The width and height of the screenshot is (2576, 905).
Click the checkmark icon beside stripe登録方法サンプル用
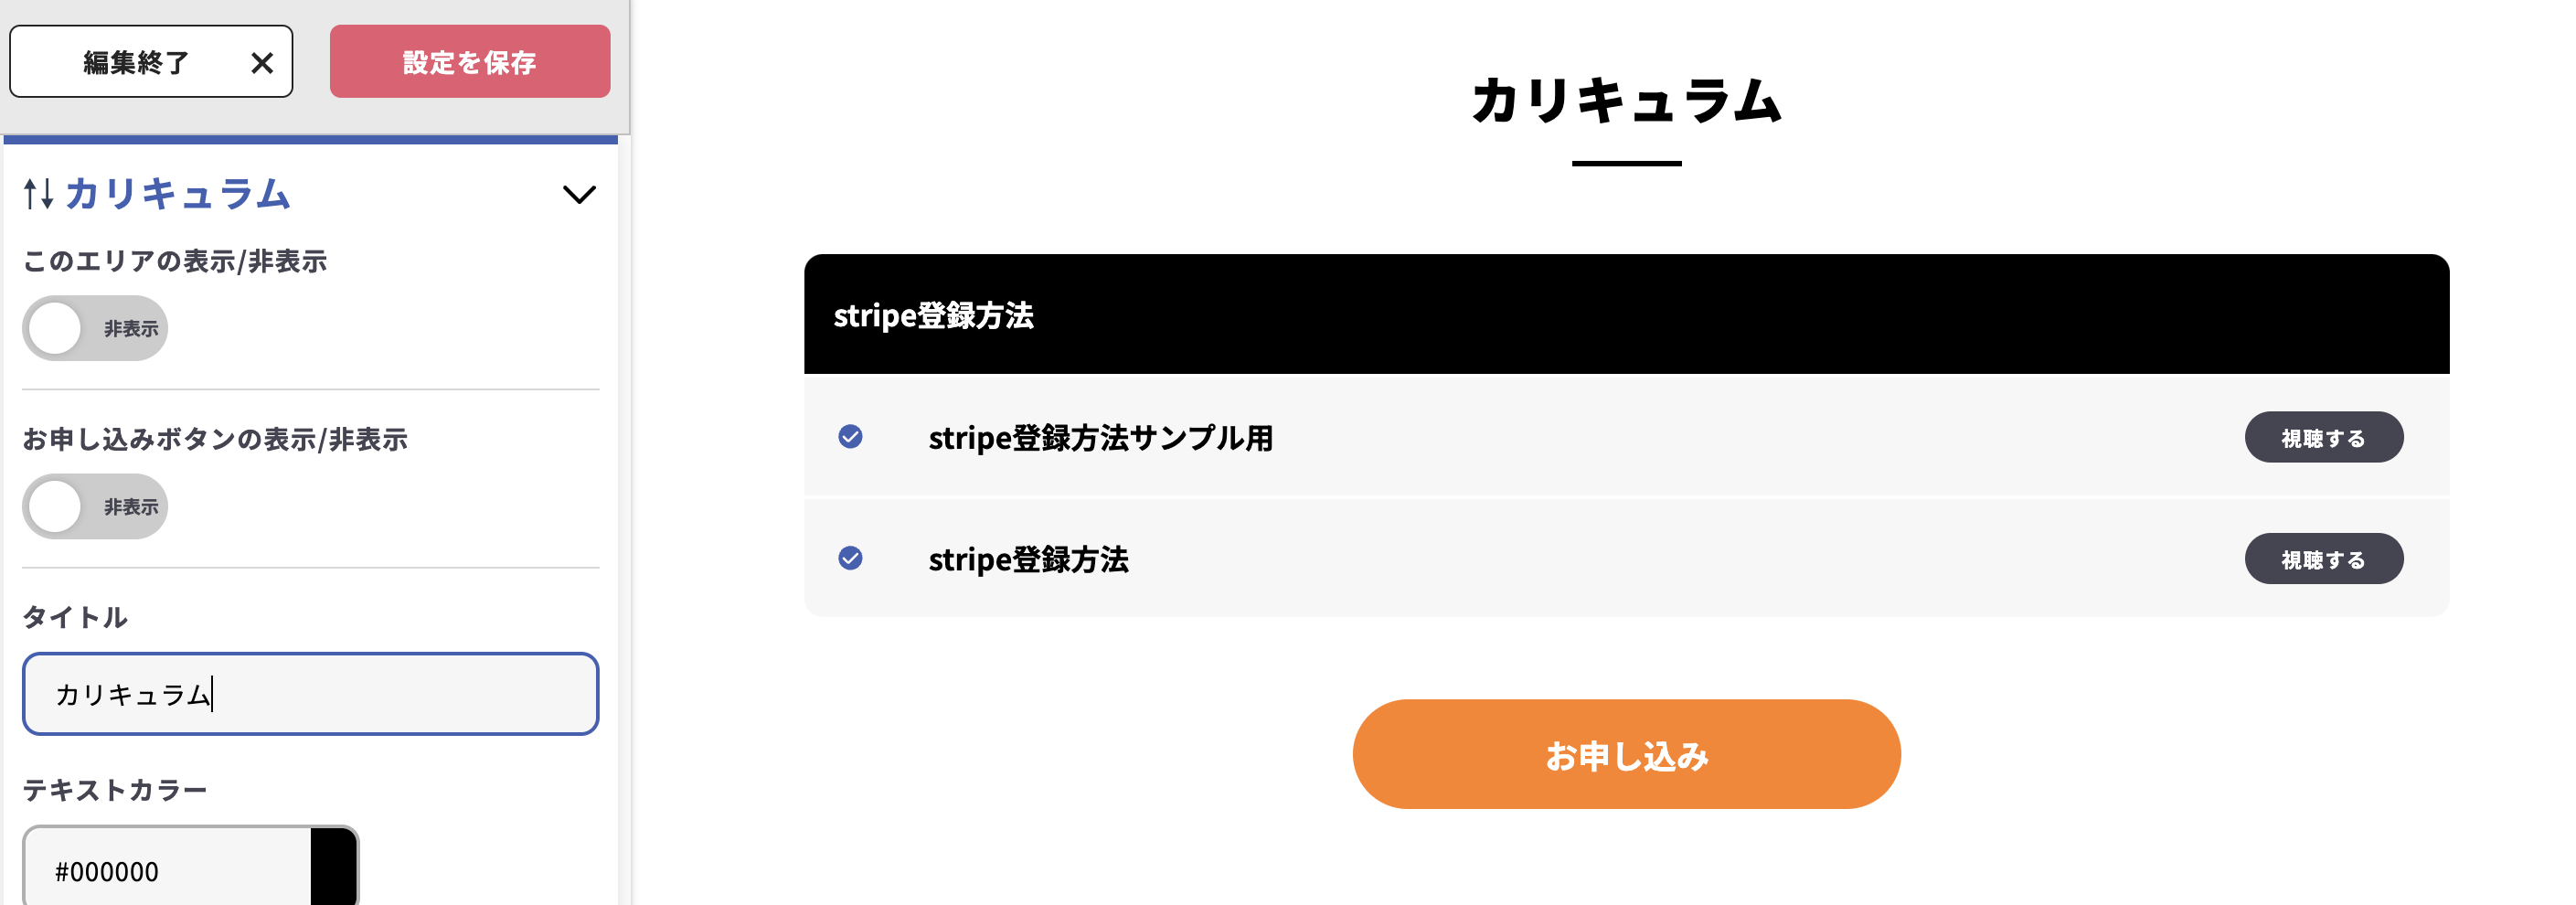pyautogui.click(x=852, y=437)
